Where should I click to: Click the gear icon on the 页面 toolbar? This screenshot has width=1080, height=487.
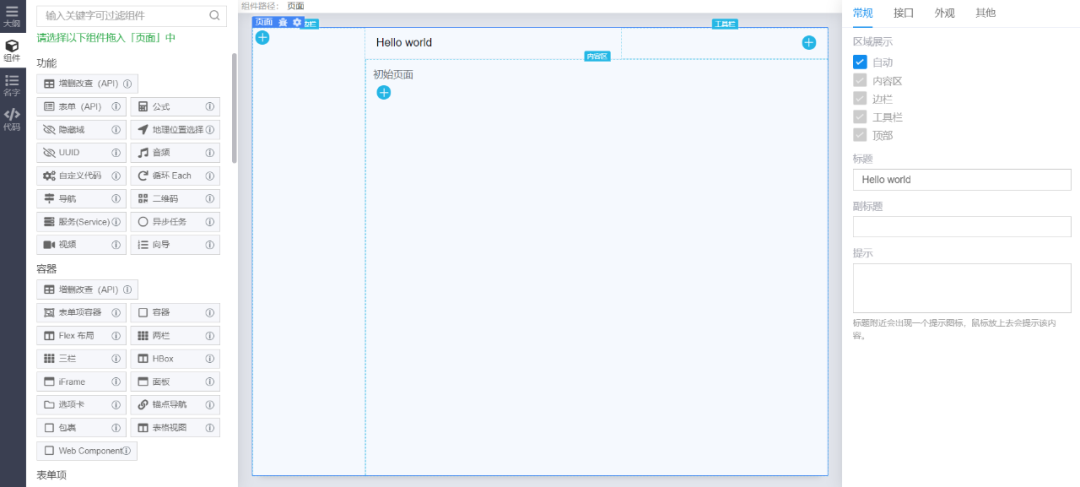297,22
